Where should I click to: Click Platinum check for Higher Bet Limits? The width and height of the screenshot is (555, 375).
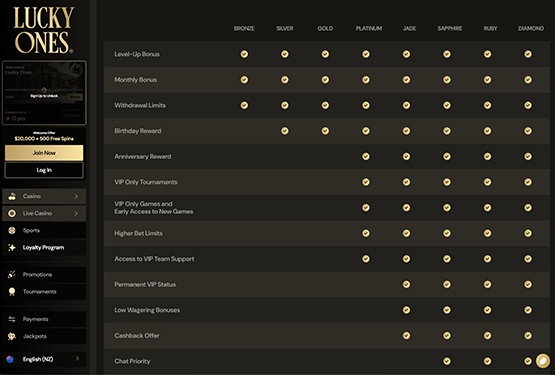pyautogui.click(x=366, y=233)
